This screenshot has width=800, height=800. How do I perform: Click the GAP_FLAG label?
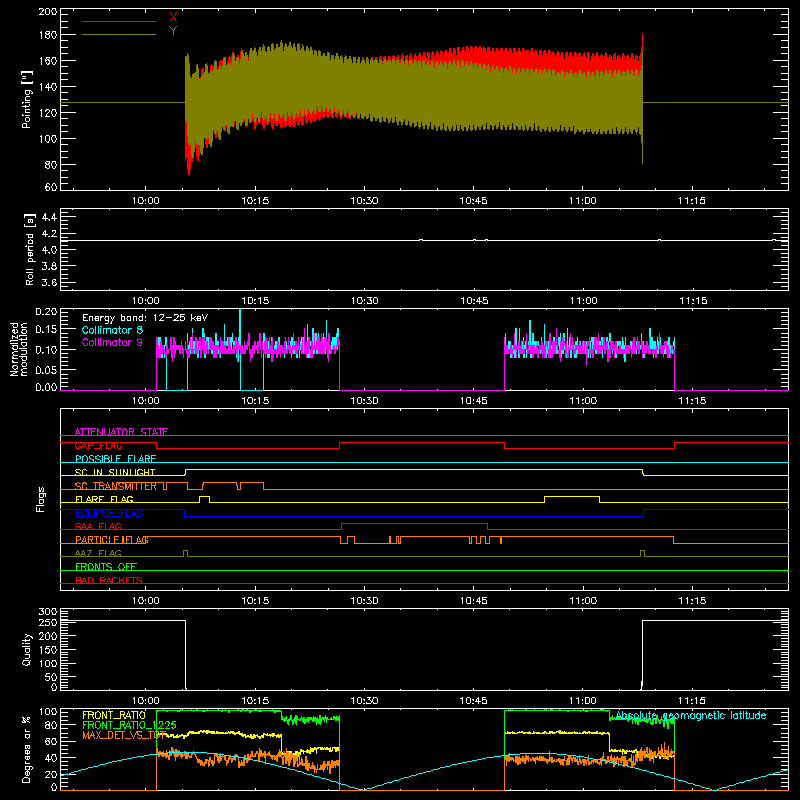point(98,445)
